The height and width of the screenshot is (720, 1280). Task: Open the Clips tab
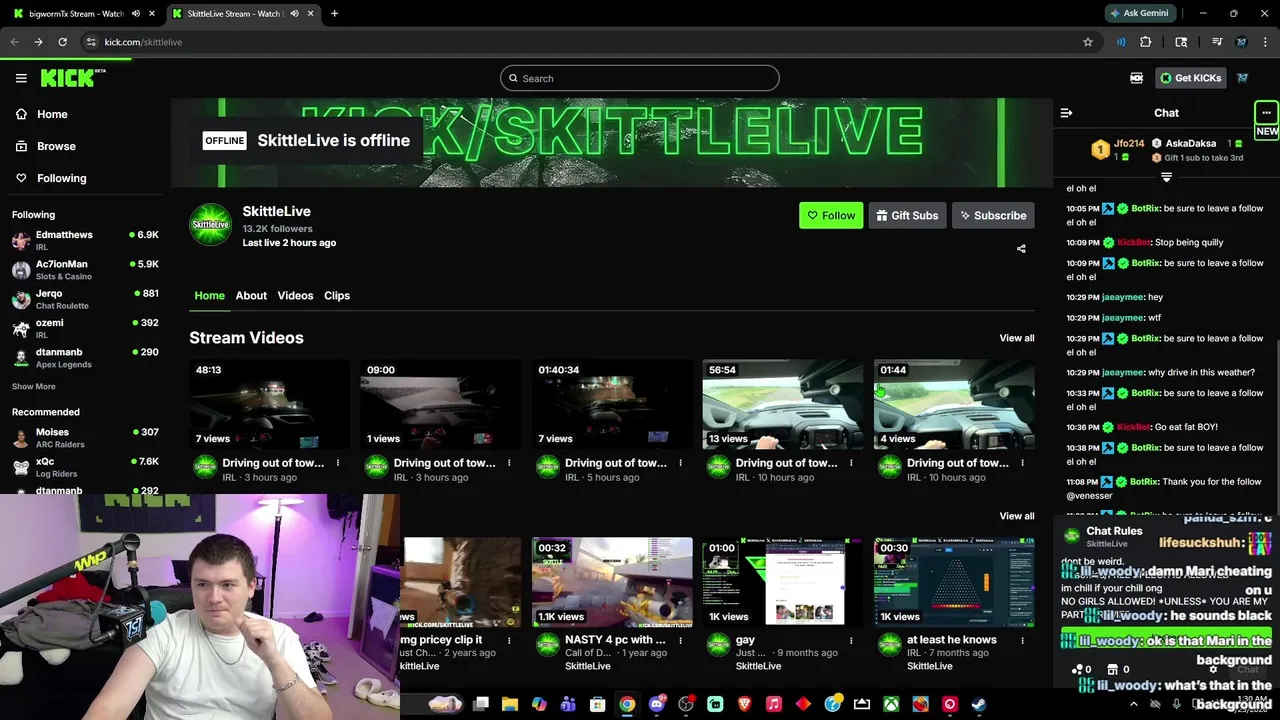337,296
